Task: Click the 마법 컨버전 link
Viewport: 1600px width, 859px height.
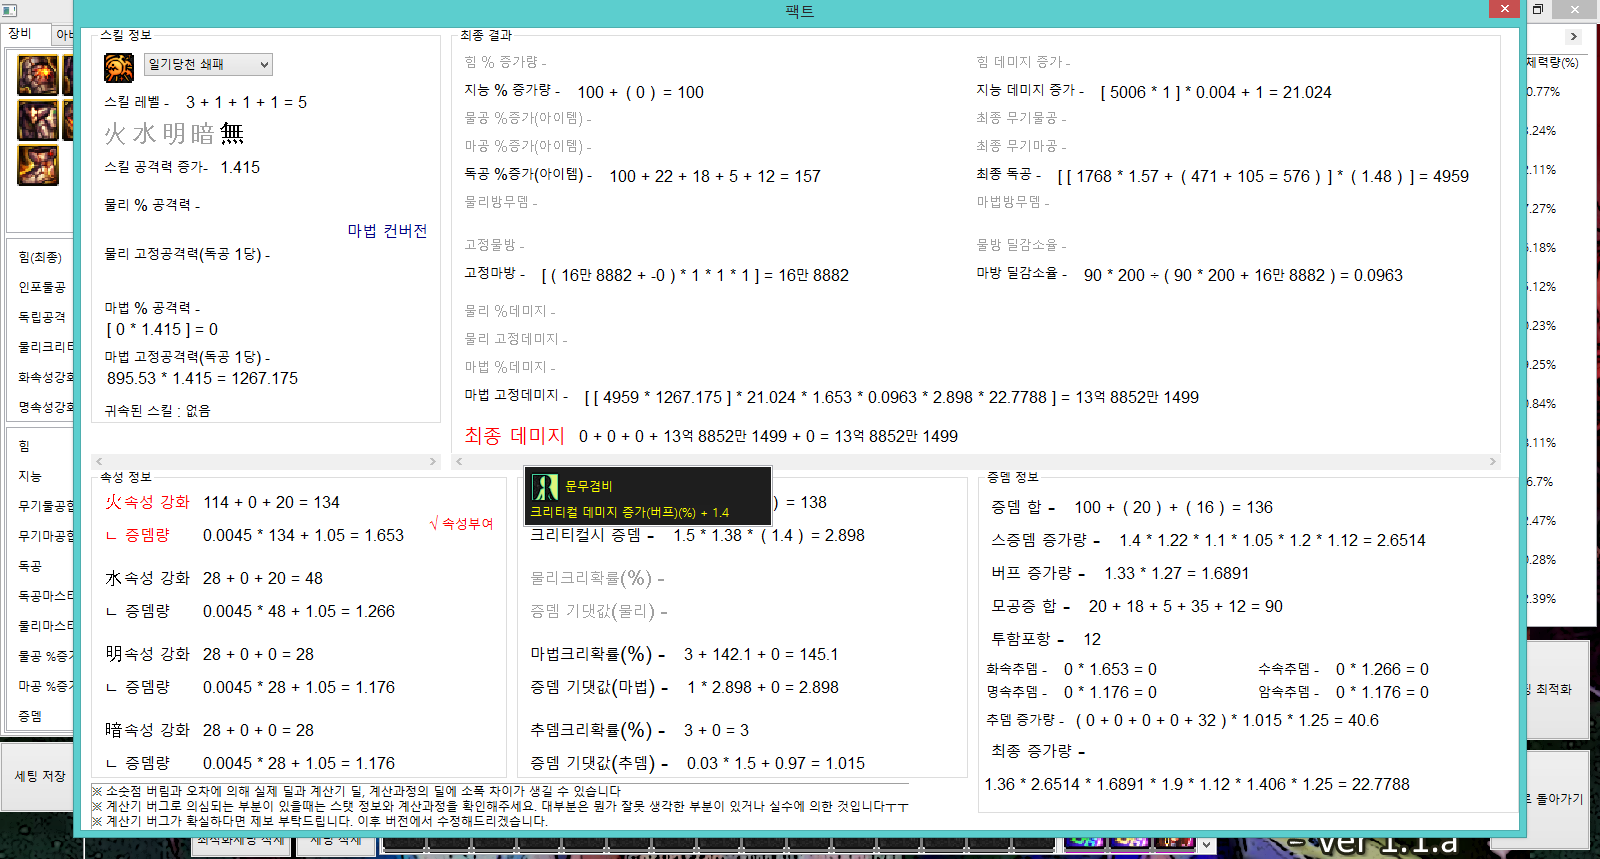Action: coord(387,231)
